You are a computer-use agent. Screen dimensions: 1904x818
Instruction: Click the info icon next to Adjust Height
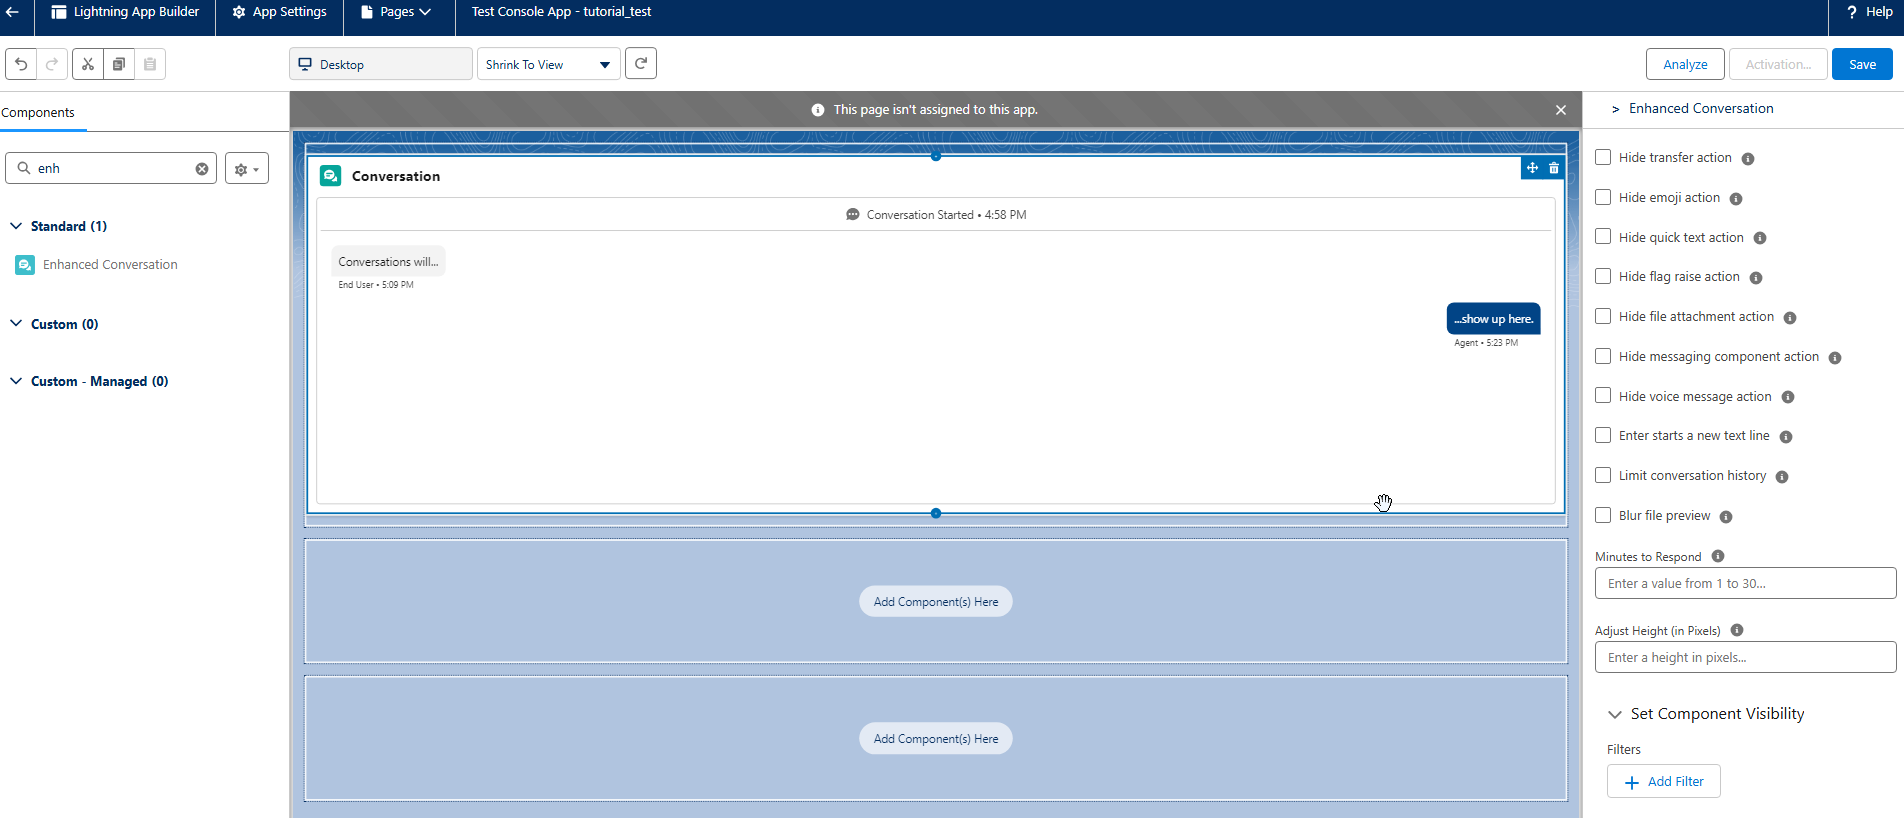1737,630
